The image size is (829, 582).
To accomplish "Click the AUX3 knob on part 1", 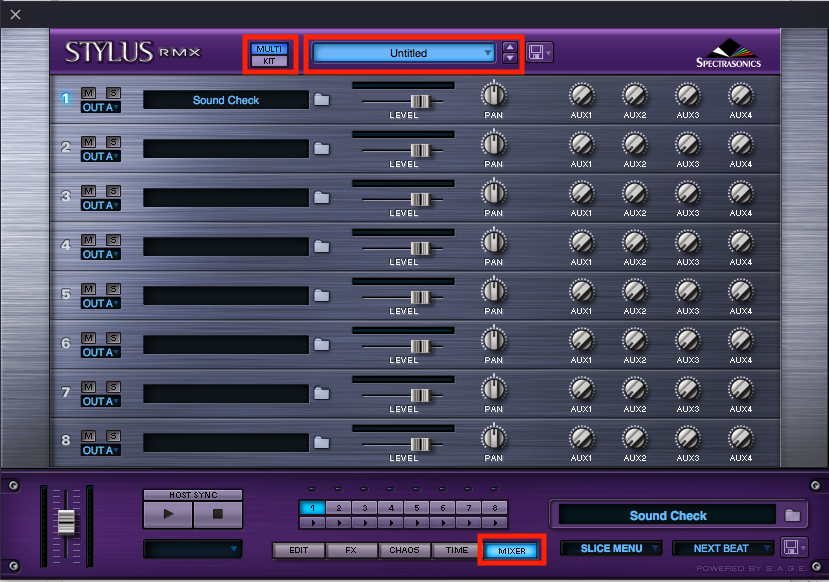I will 688,96.
